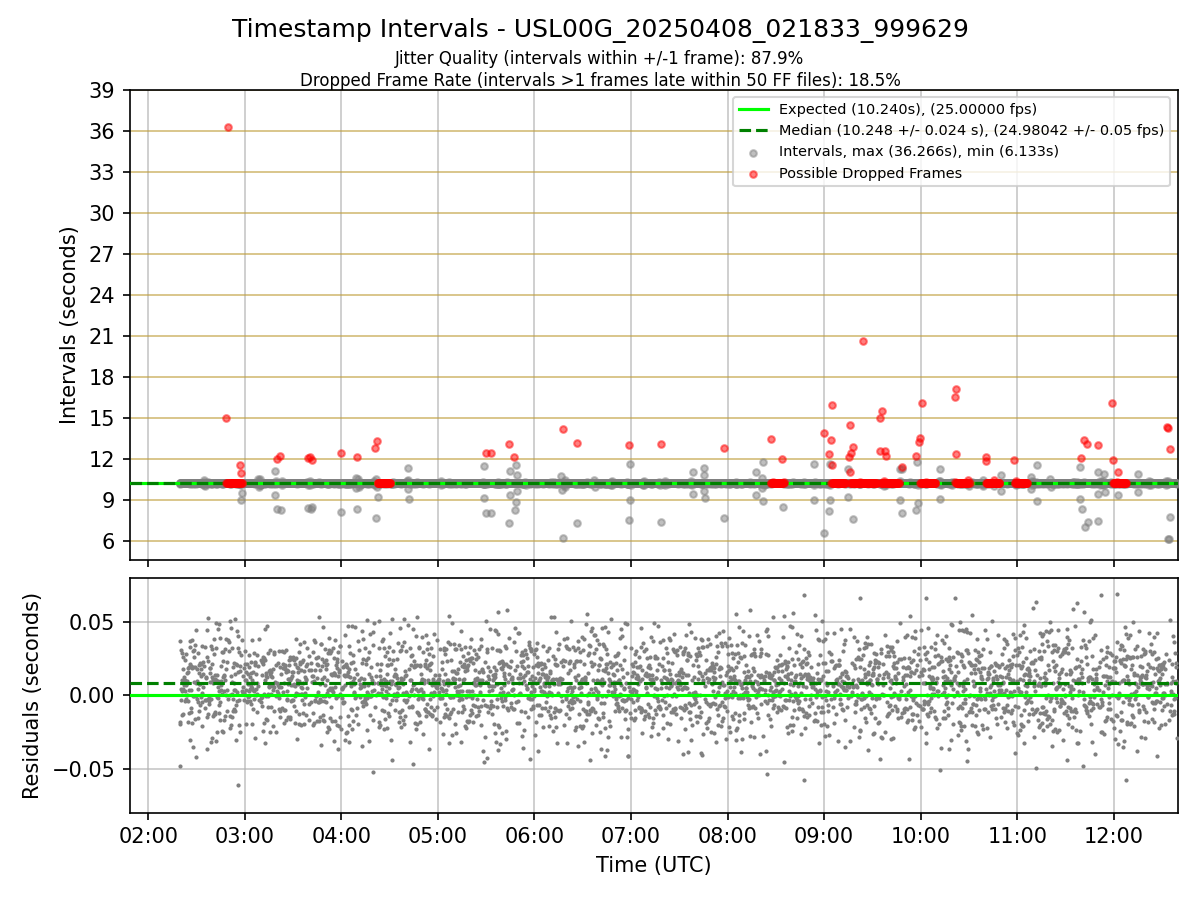Screen dimensions: 1200x900
Task: Click the legend entry 'Possible Dropped Frames'
Action: [x=870, y=173]
